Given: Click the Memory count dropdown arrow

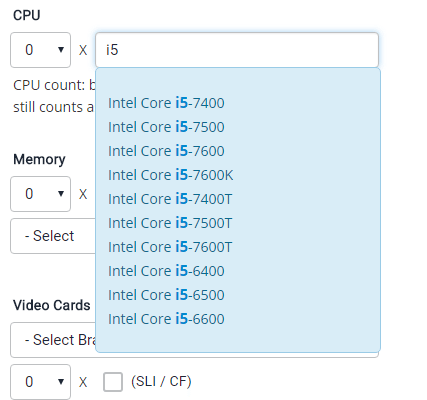Looking at the screenshot, I should pos(61,194).
